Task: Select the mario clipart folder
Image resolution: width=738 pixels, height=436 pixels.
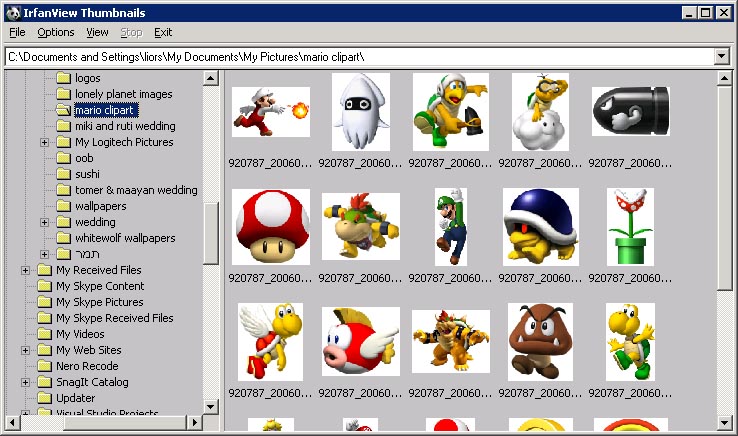Action: (x=106, y=110)
